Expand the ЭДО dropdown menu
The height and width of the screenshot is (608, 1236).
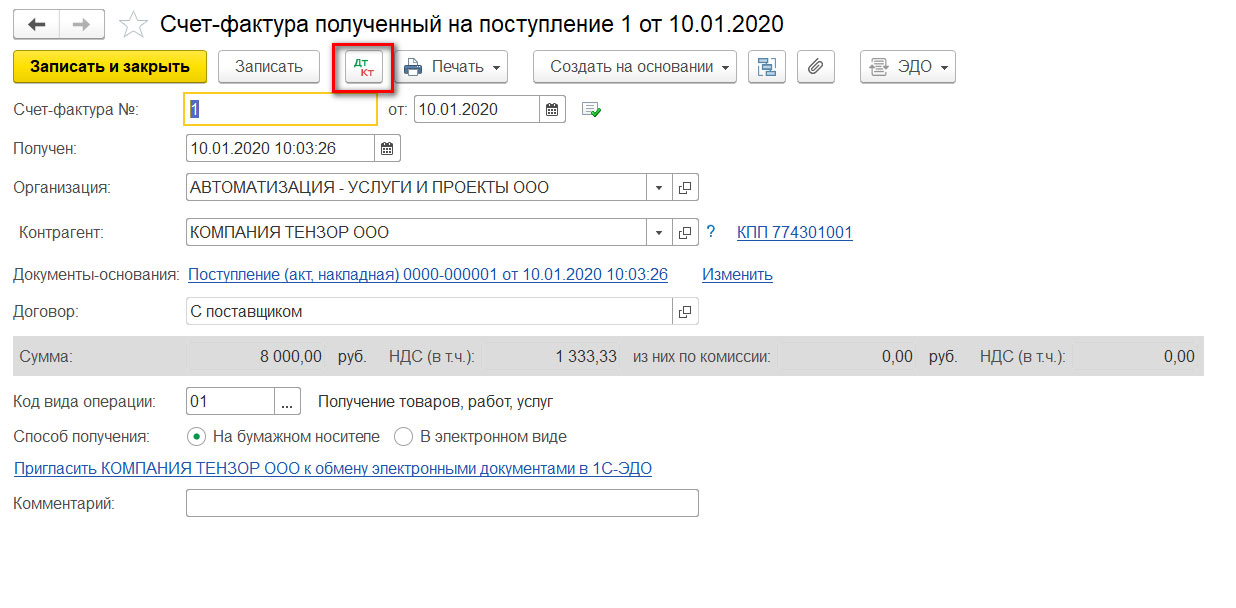(908, 67)
